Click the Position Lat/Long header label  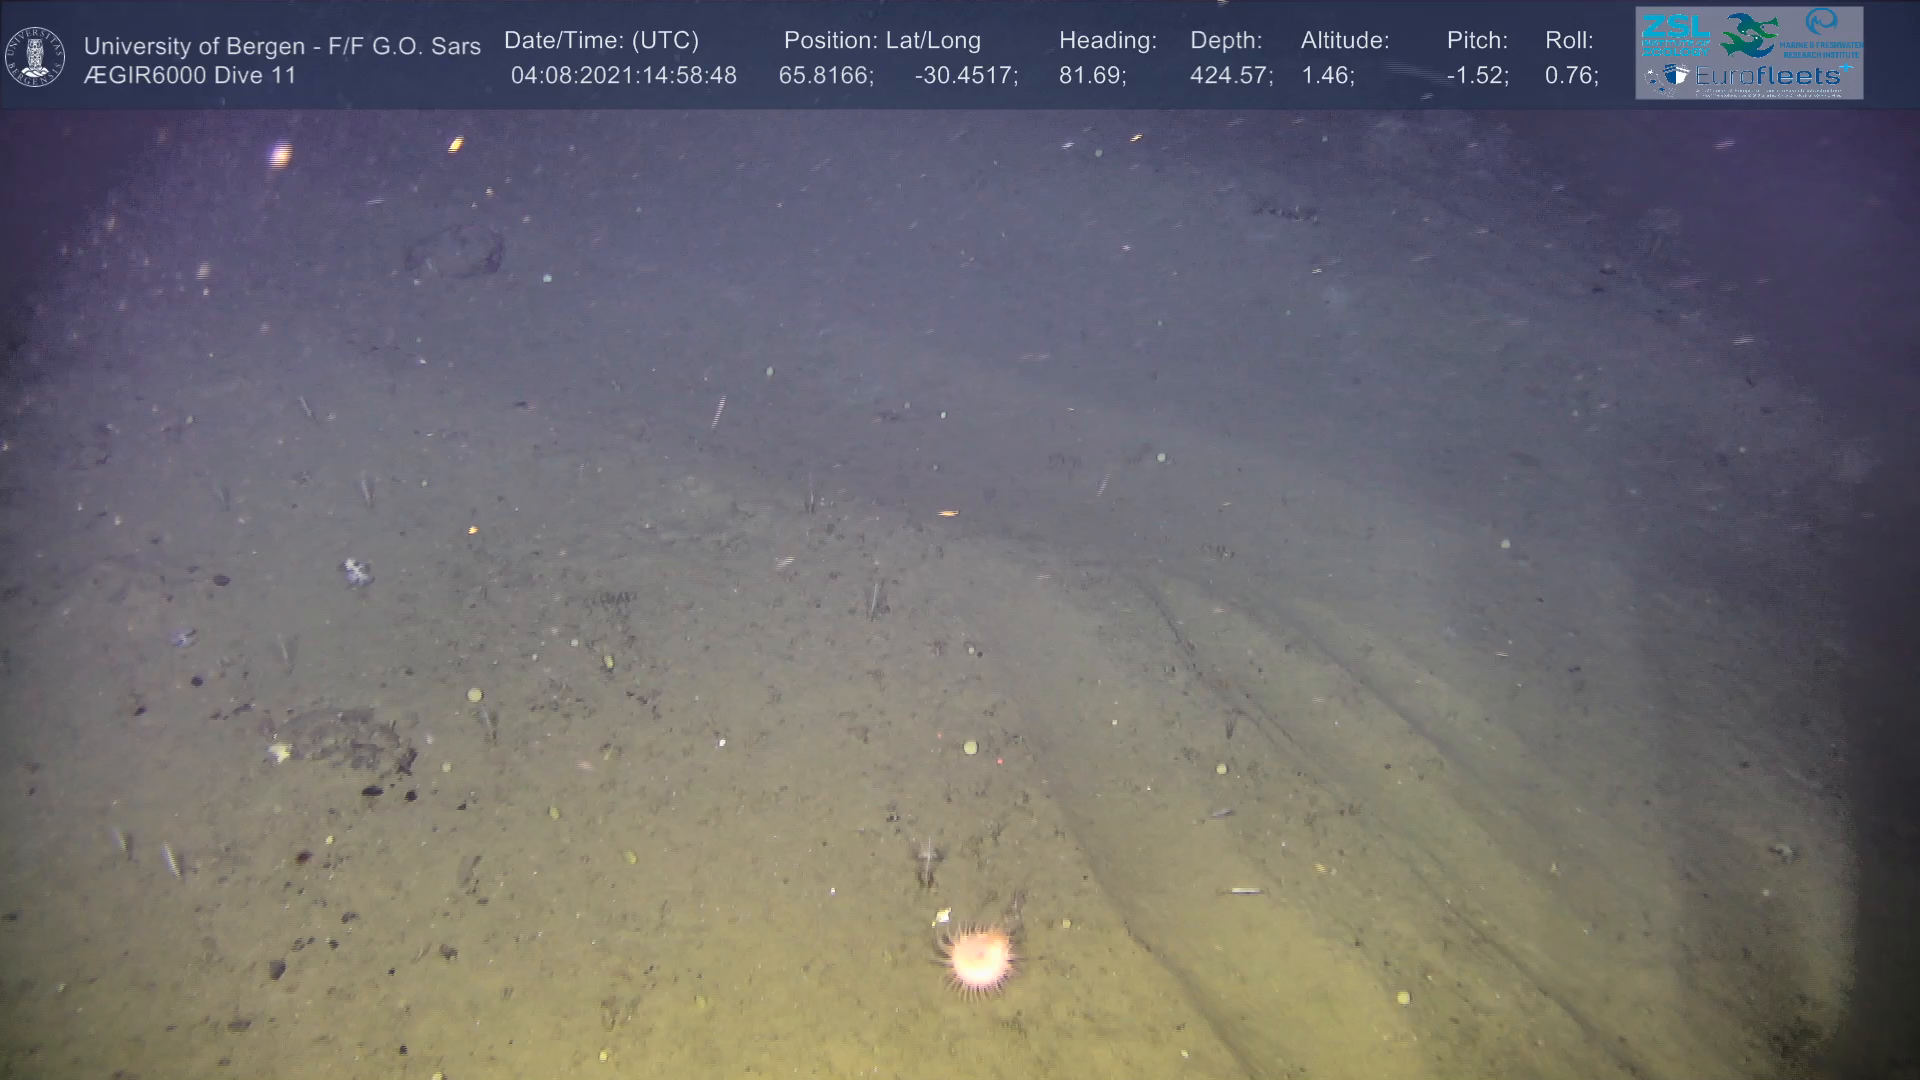tap(882, 41)
